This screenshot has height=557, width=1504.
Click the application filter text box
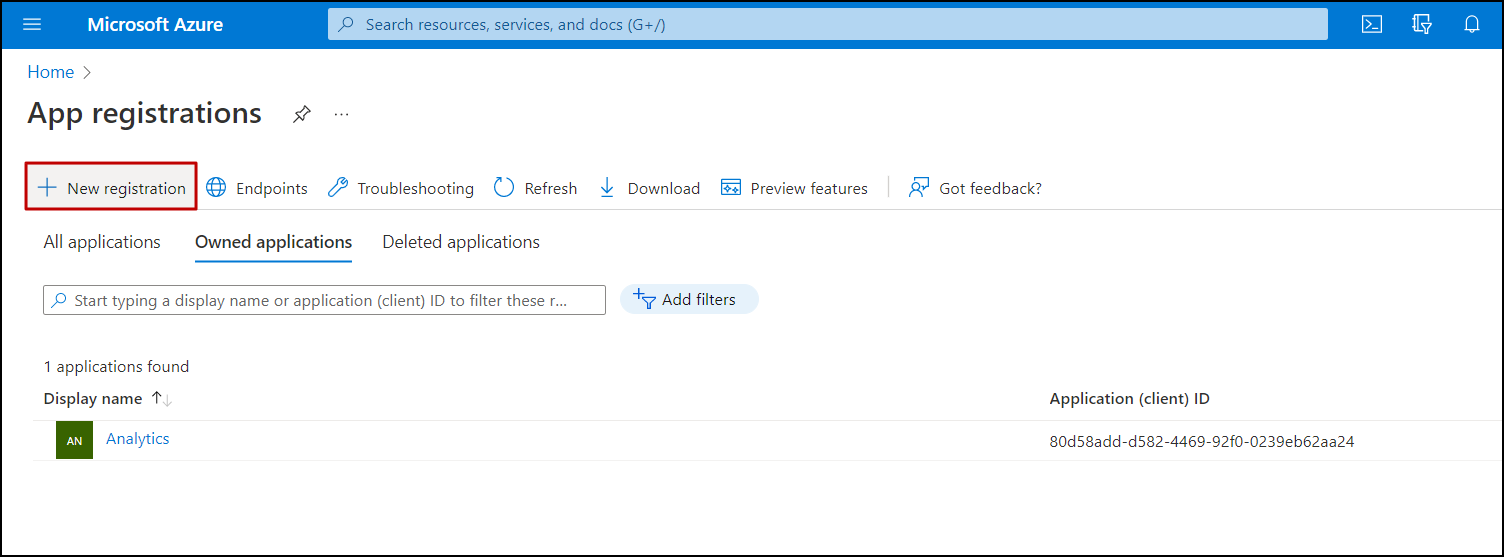[324, 300]
